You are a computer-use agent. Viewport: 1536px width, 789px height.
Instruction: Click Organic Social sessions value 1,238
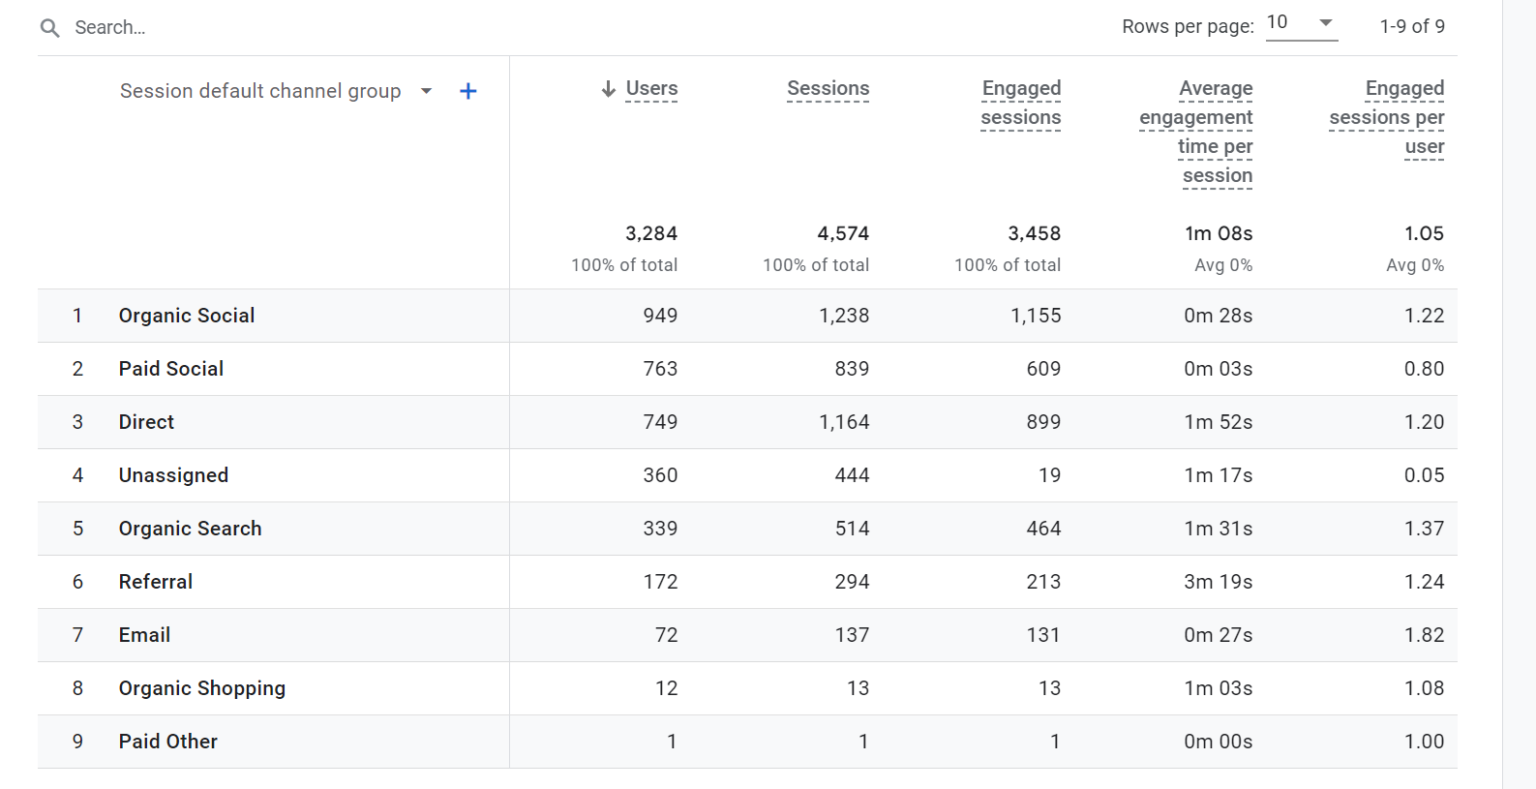pyautogui.click(x=844, y=316)
